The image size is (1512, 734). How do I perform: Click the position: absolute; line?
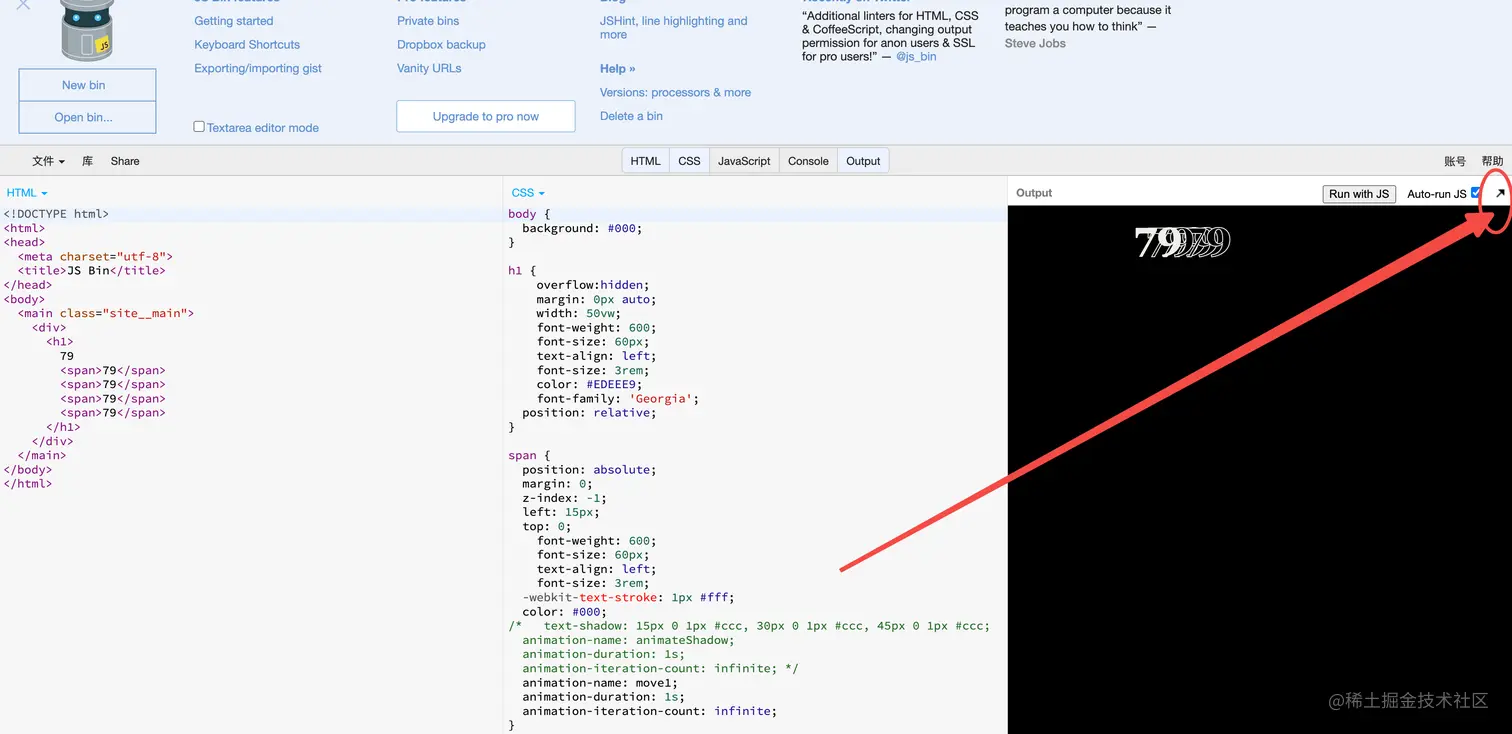tap(589, 469)
